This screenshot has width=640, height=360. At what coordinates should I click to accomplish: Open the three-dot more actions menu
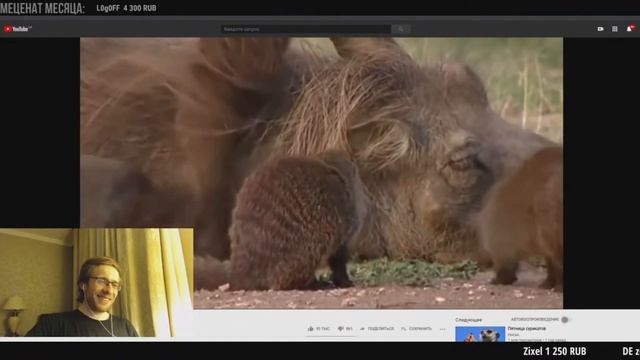click(442, 329)
